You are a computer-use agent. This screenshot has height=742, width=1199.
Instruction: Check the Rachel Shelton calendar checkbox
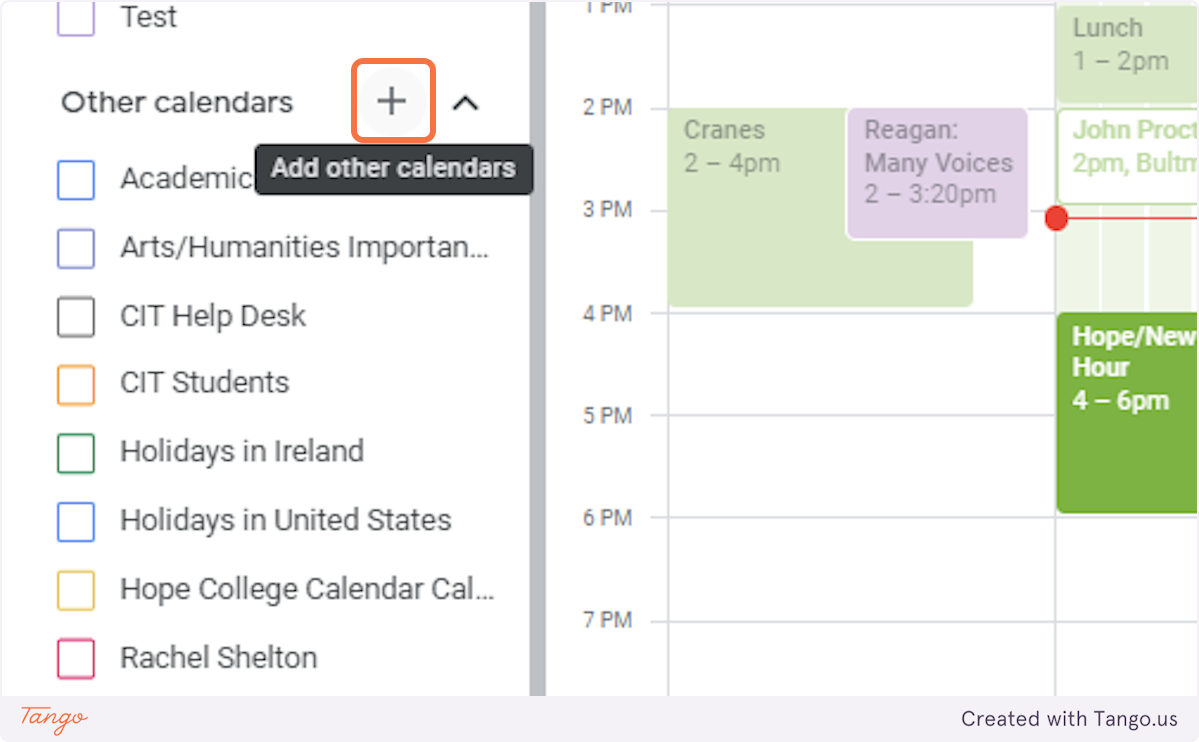(x=76, y=658)
